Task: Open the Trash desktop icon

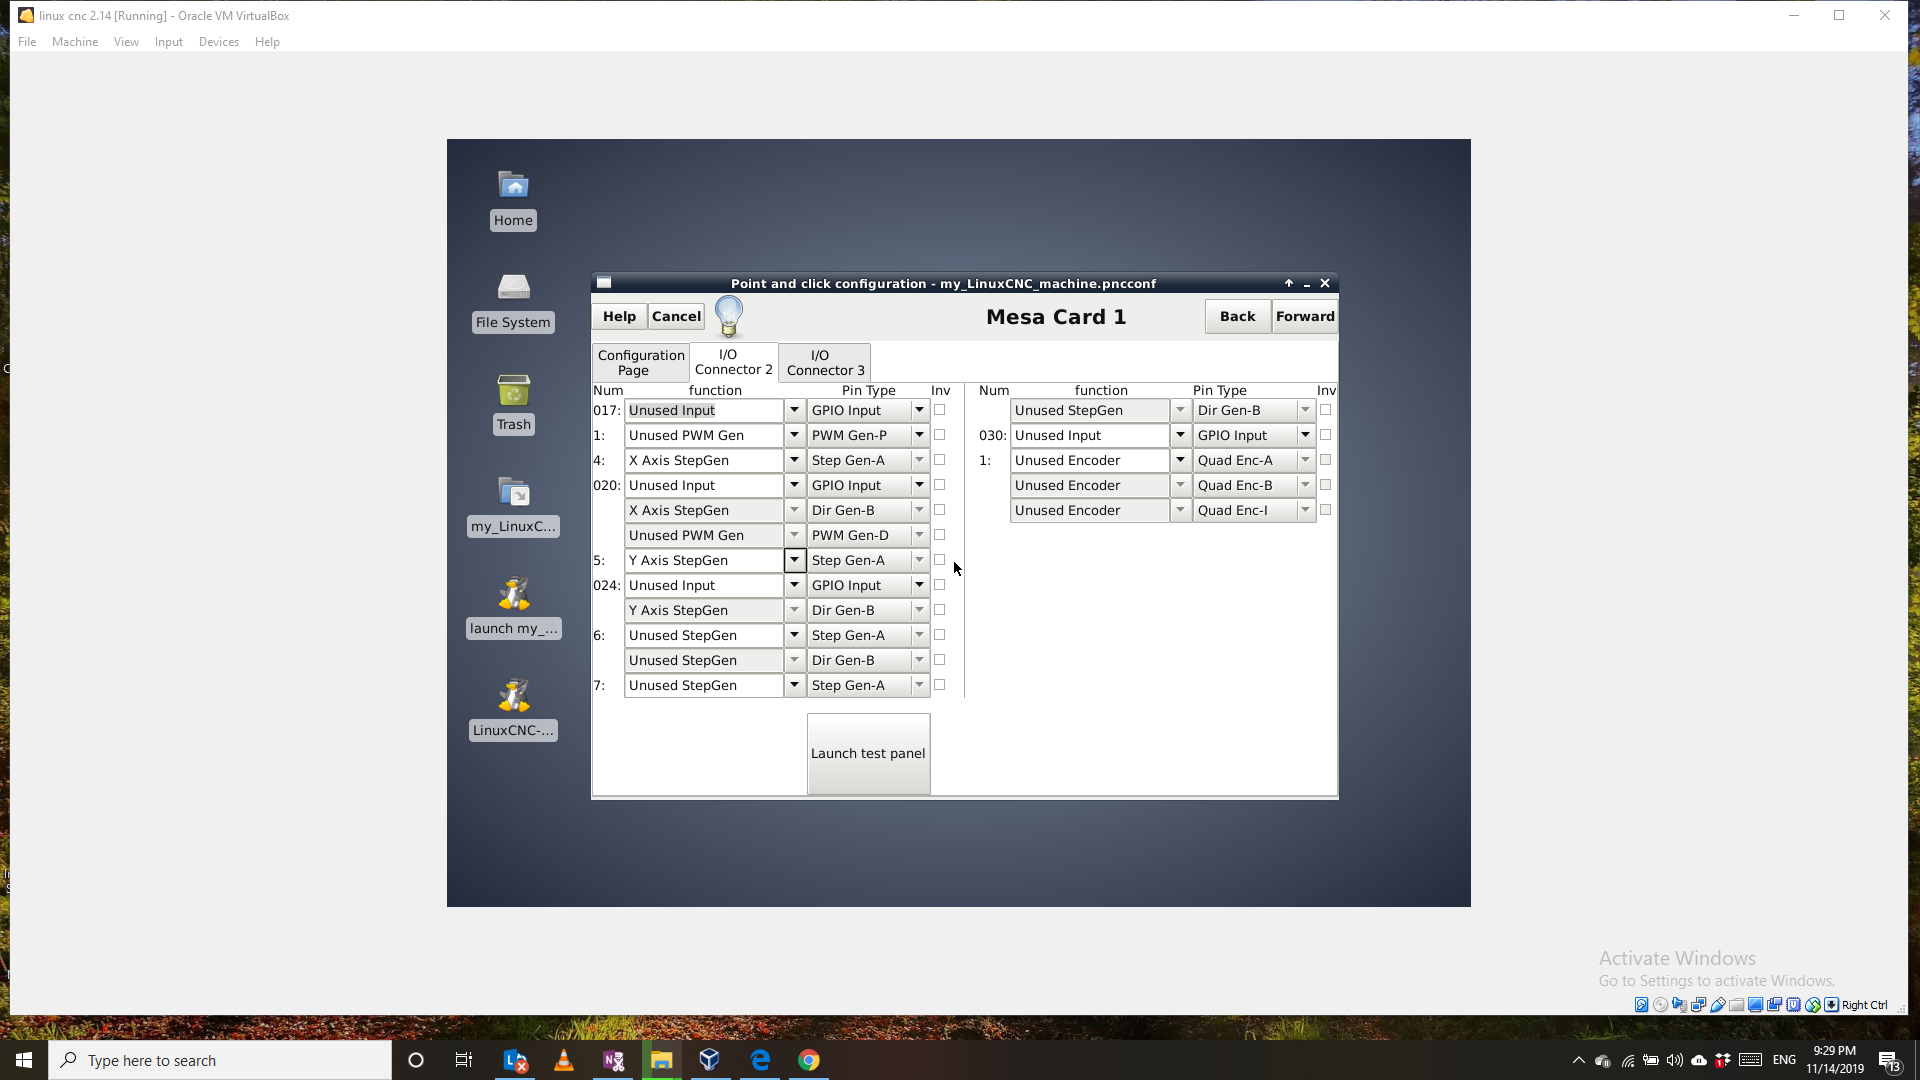Action: [x=513, y=403]
